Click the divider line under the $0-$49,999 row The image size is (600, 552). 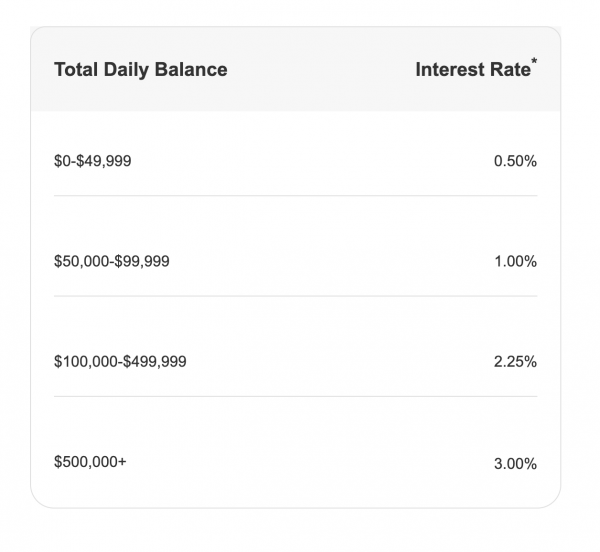[295, 196]
